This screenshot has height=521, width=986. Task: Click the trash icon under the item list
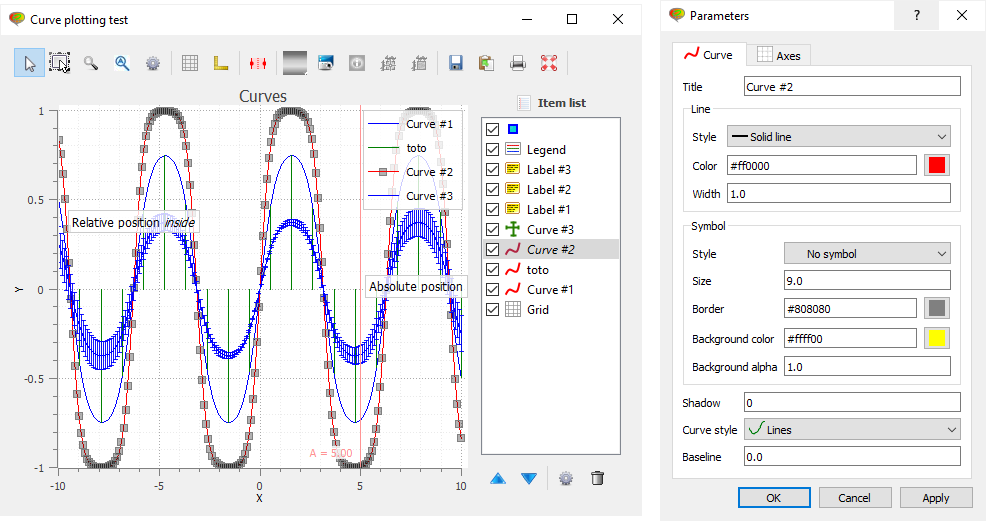click(597, 478)
